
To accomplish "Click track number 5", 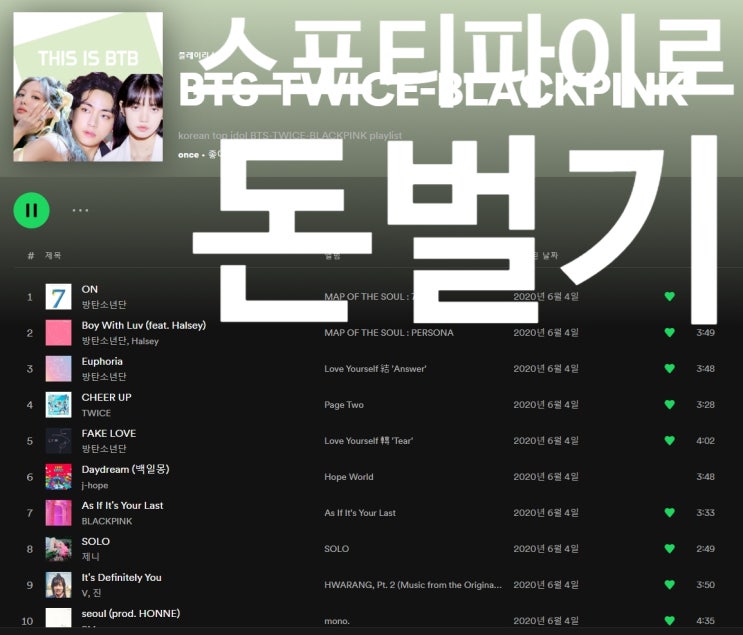I will (30, 441).
